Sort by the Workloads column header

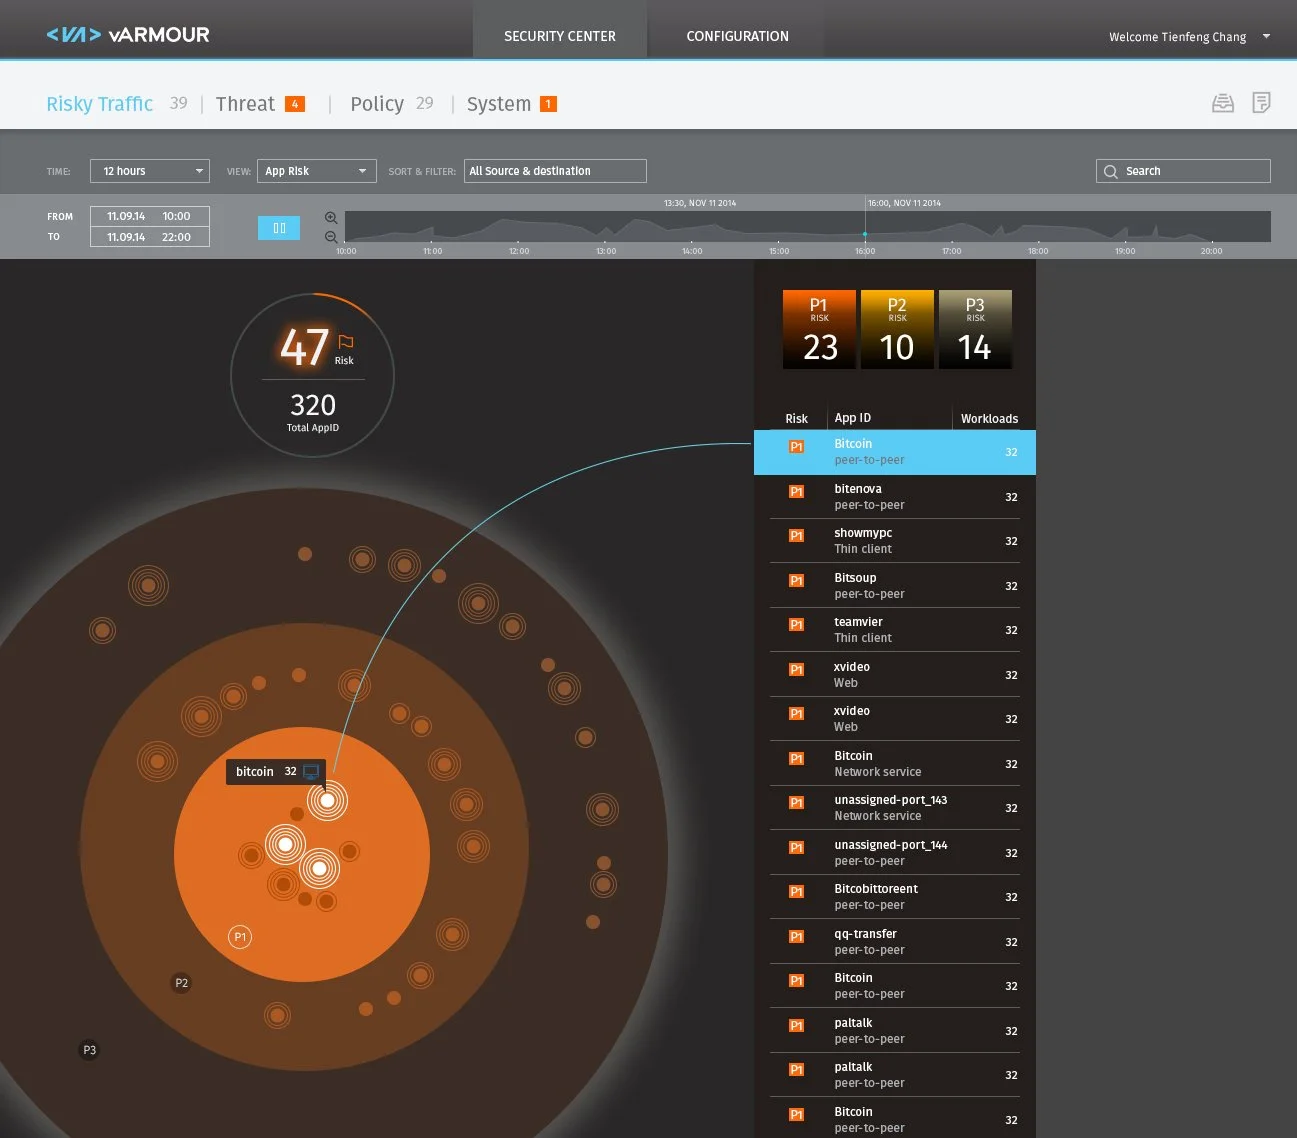pyautogui.click(x=989, y=419)
